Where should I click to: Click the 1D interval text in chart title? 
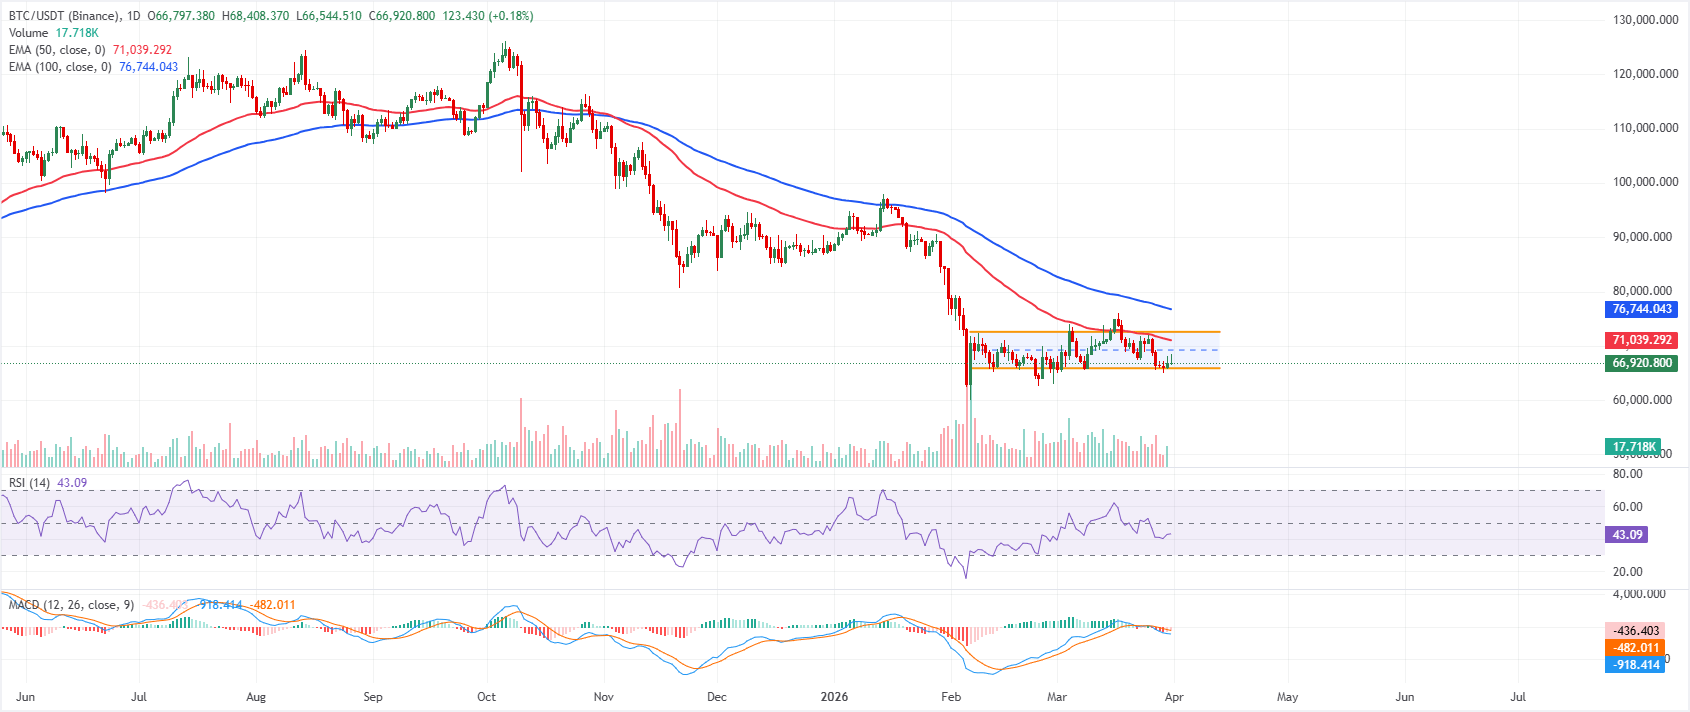point(134,16)
